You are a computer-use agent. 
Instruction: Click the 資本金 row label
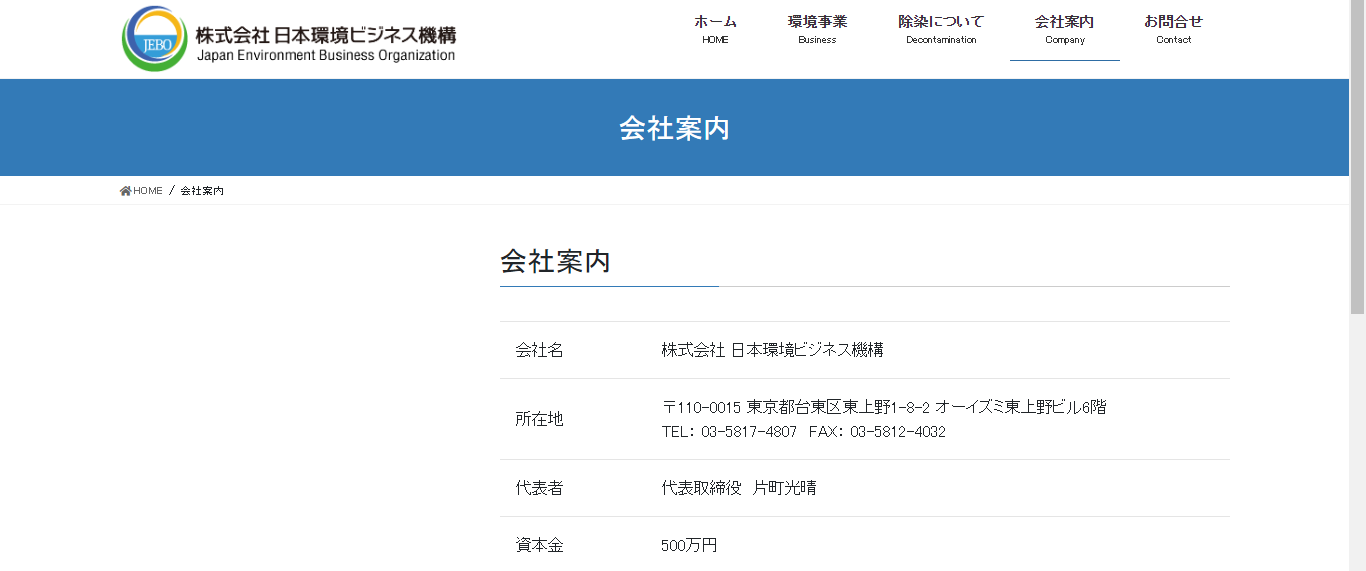[539, 545]
